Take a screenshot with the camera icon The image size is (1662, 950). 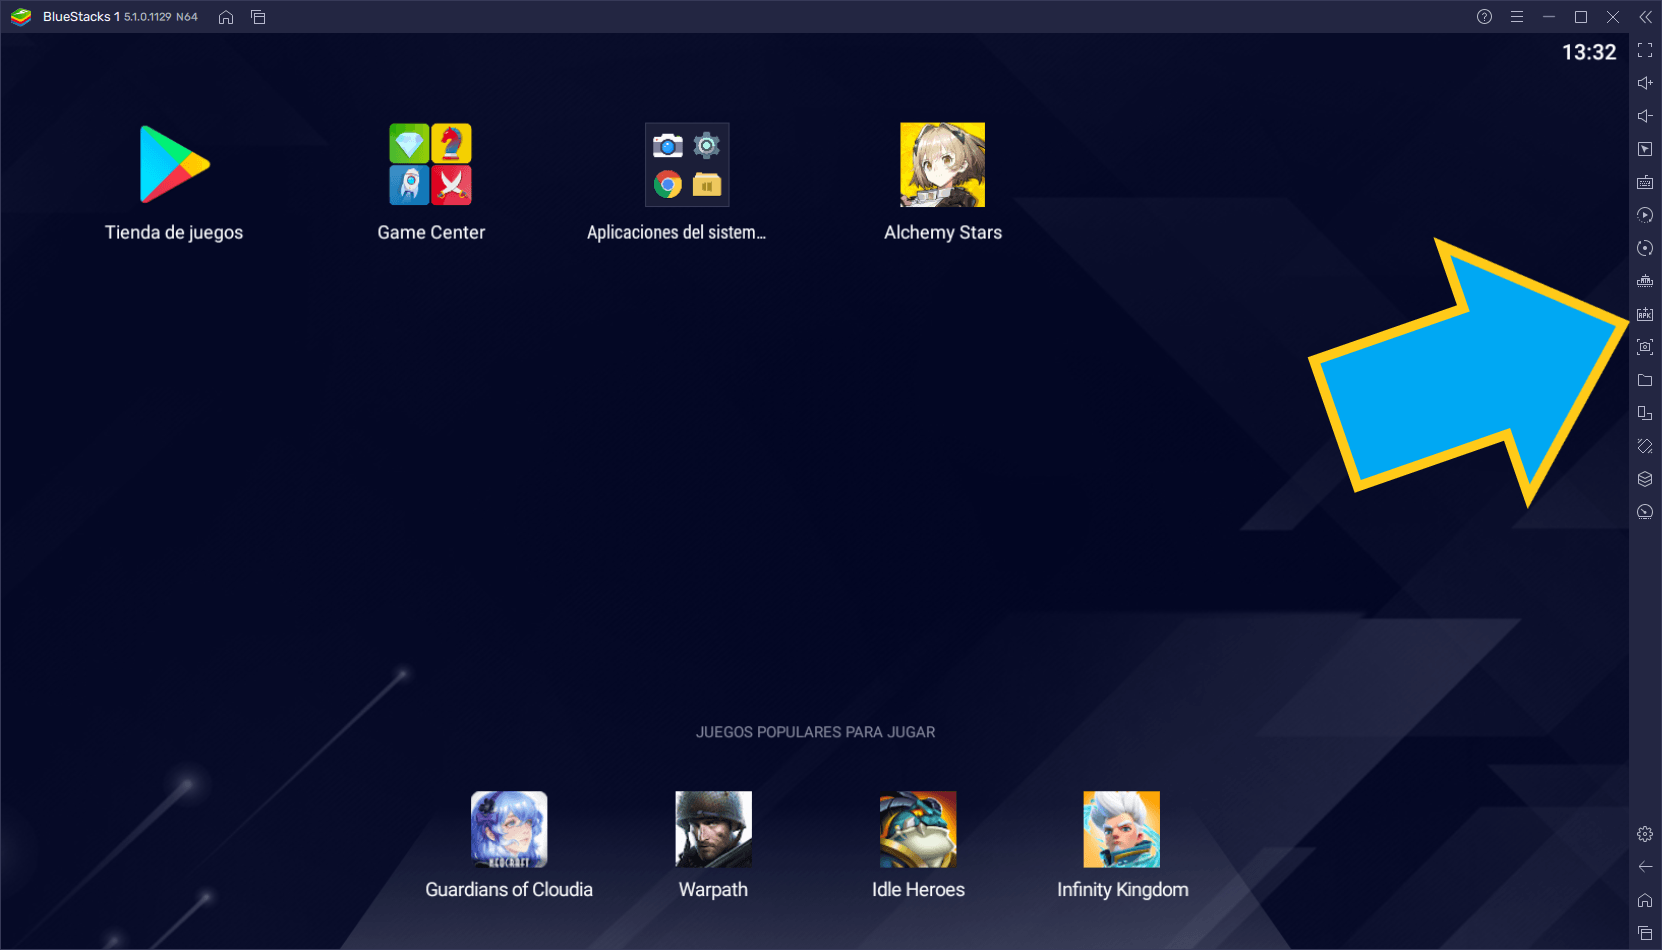click(1645, 347)
